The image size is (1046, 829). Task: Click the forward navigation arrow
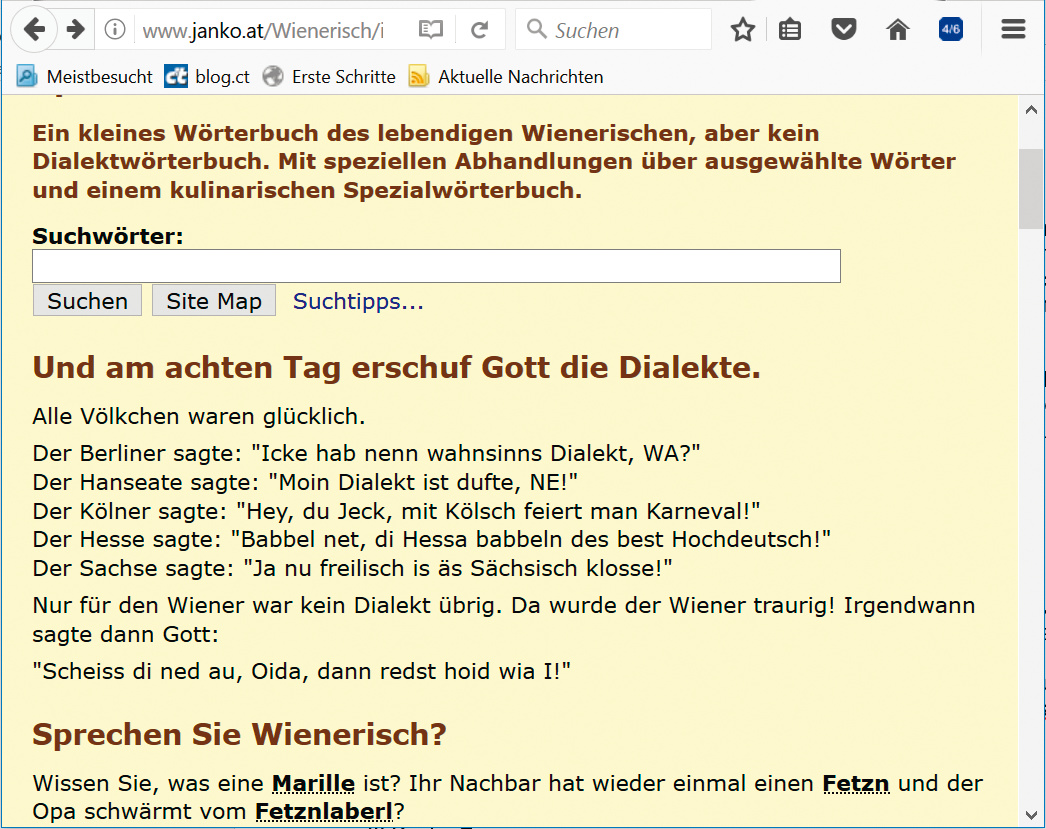pyautogui.click(x=75, y=30)
